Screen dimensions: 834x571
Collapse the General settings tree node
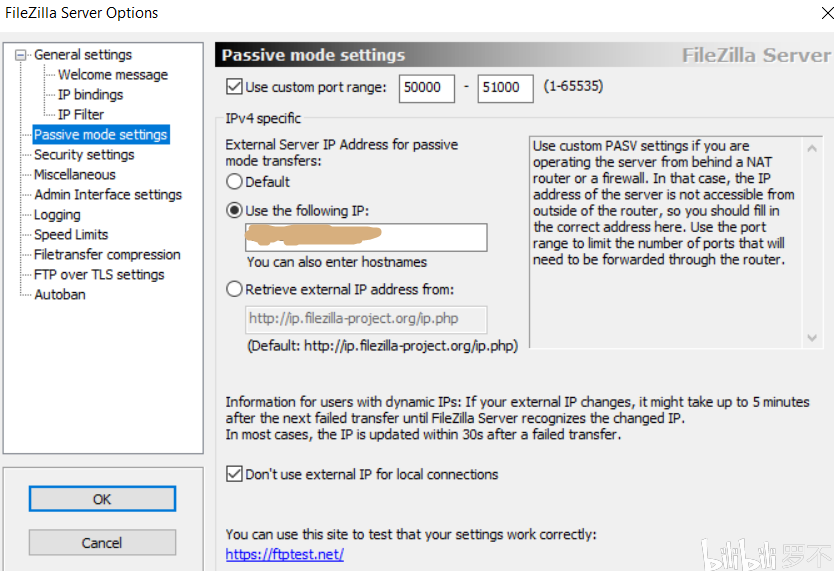coord(21,55)
